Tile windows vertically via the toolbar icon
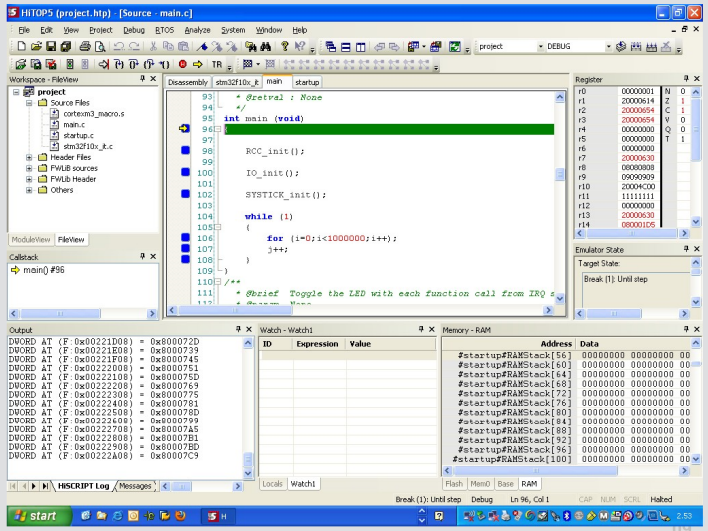This screenshot has height=531, width=708. [x=361, y=47]
